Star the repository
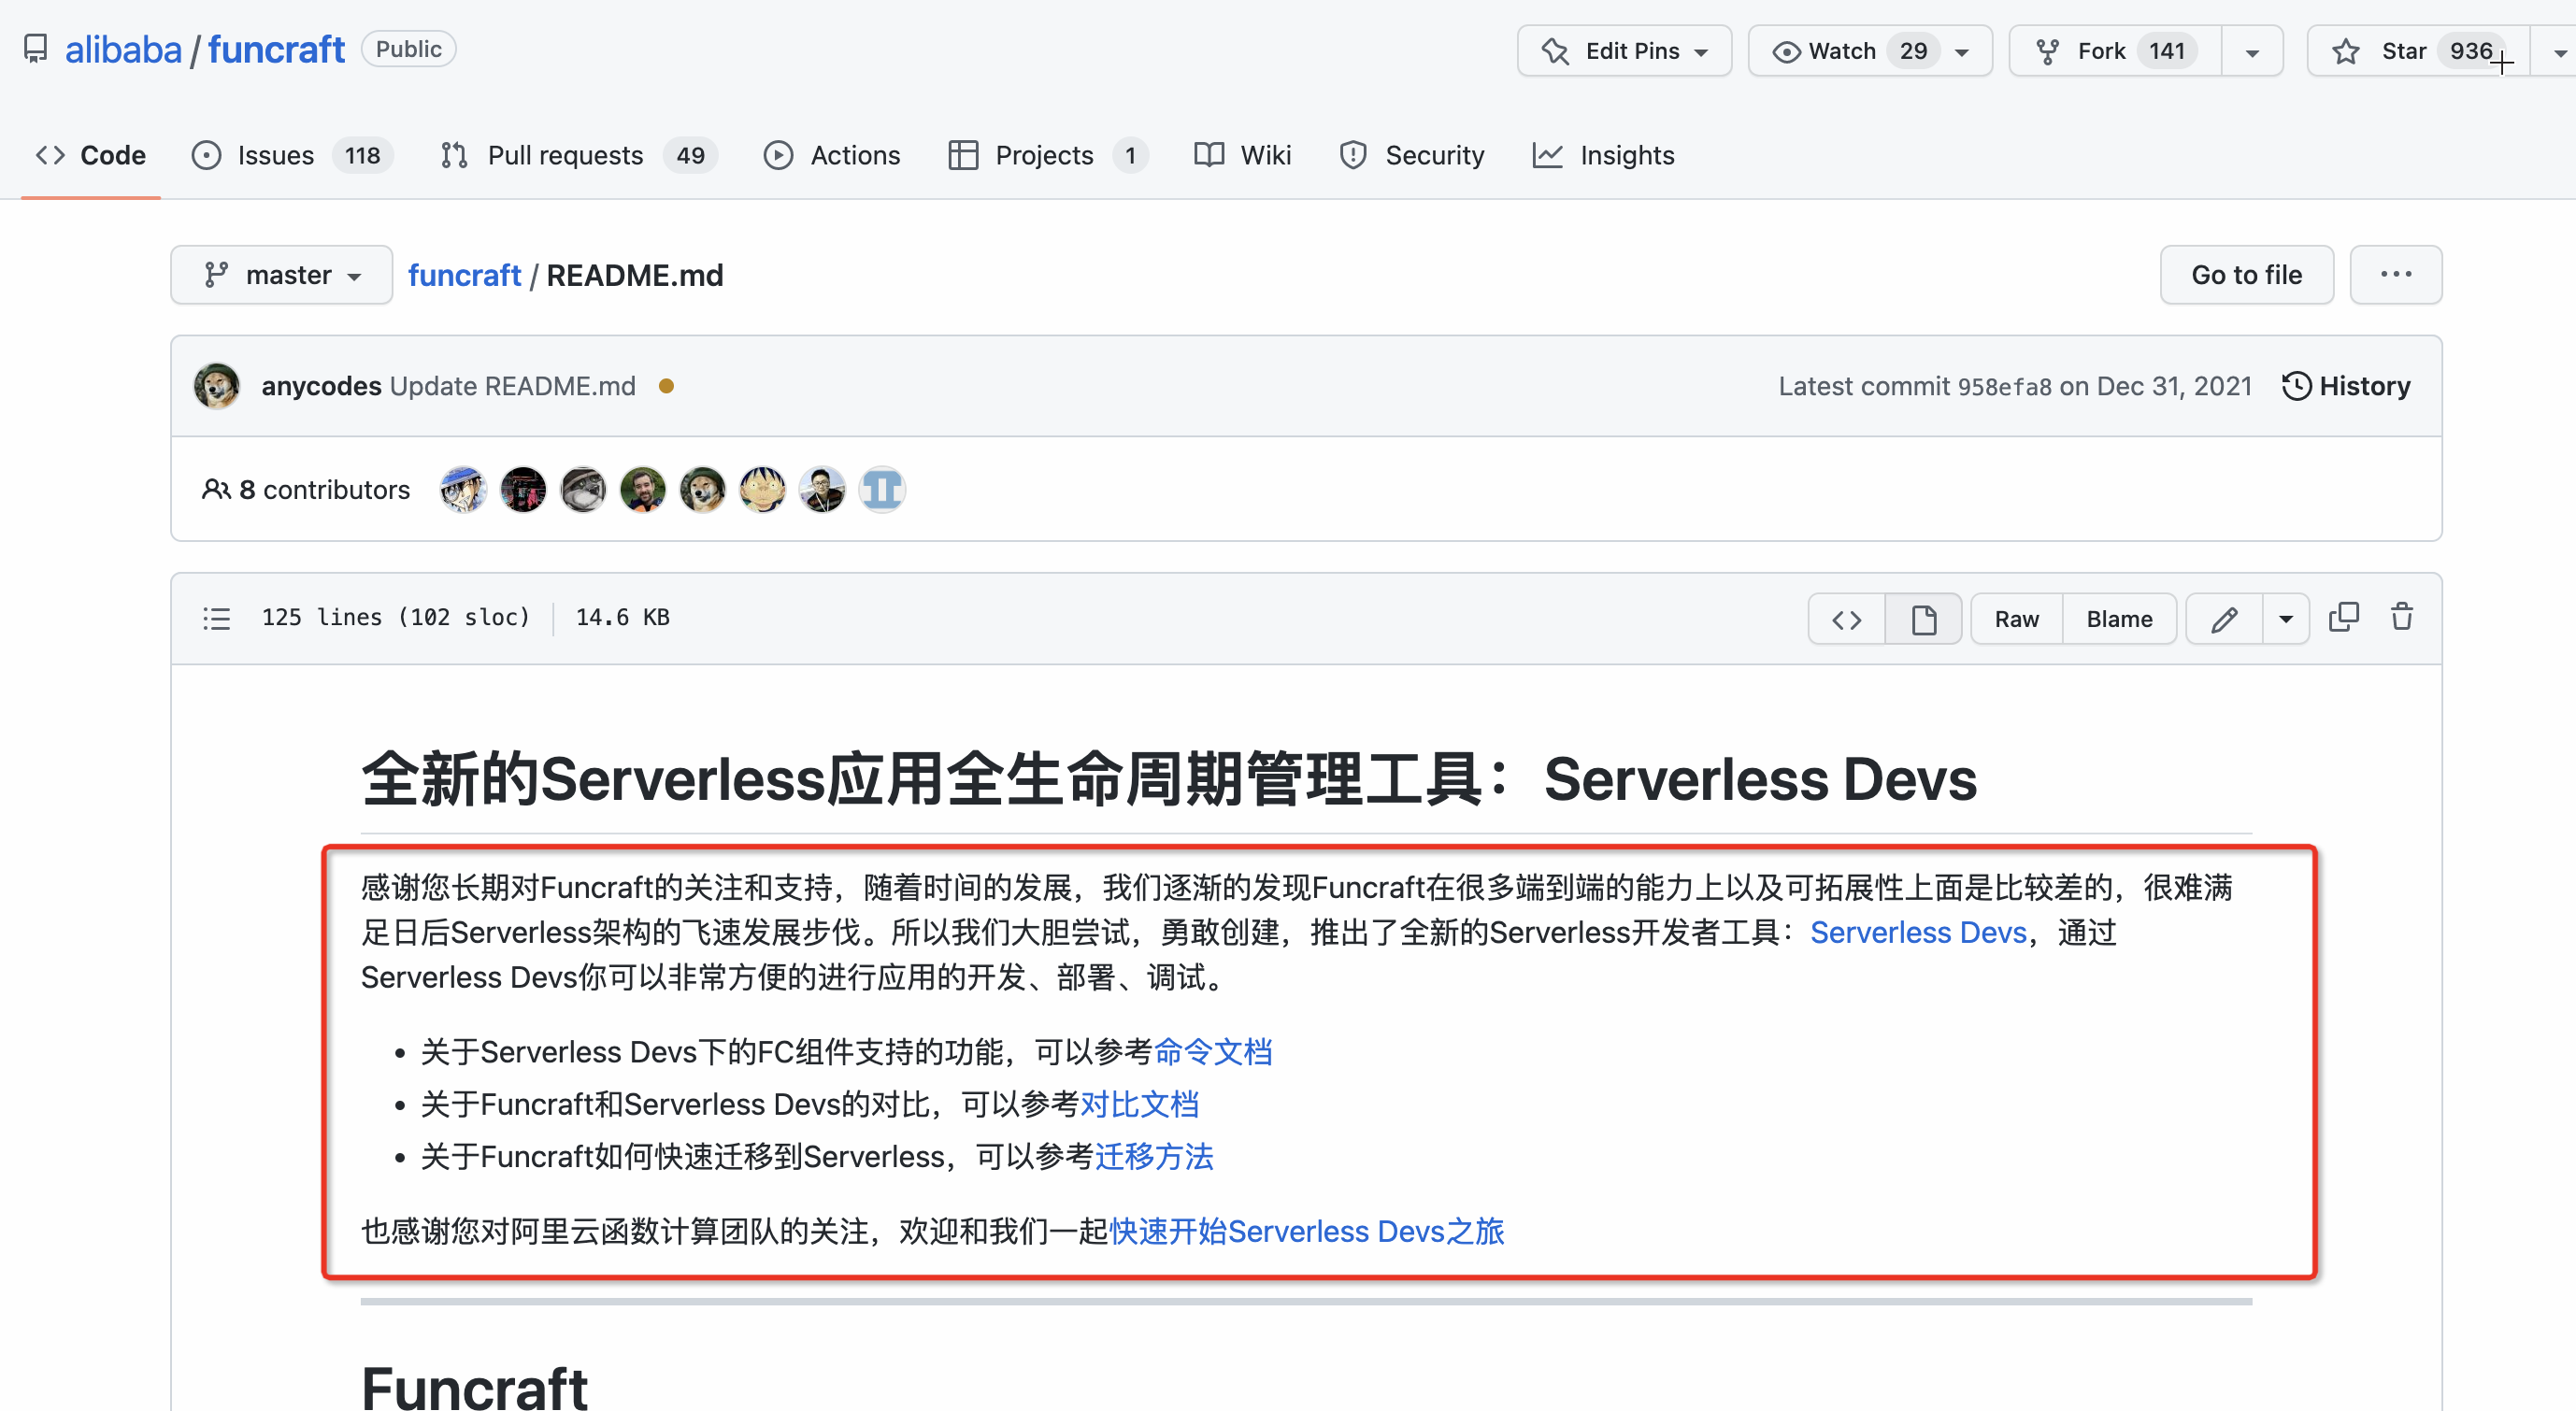This screenshot has width=2576, height=1411. click(2418, 51)
